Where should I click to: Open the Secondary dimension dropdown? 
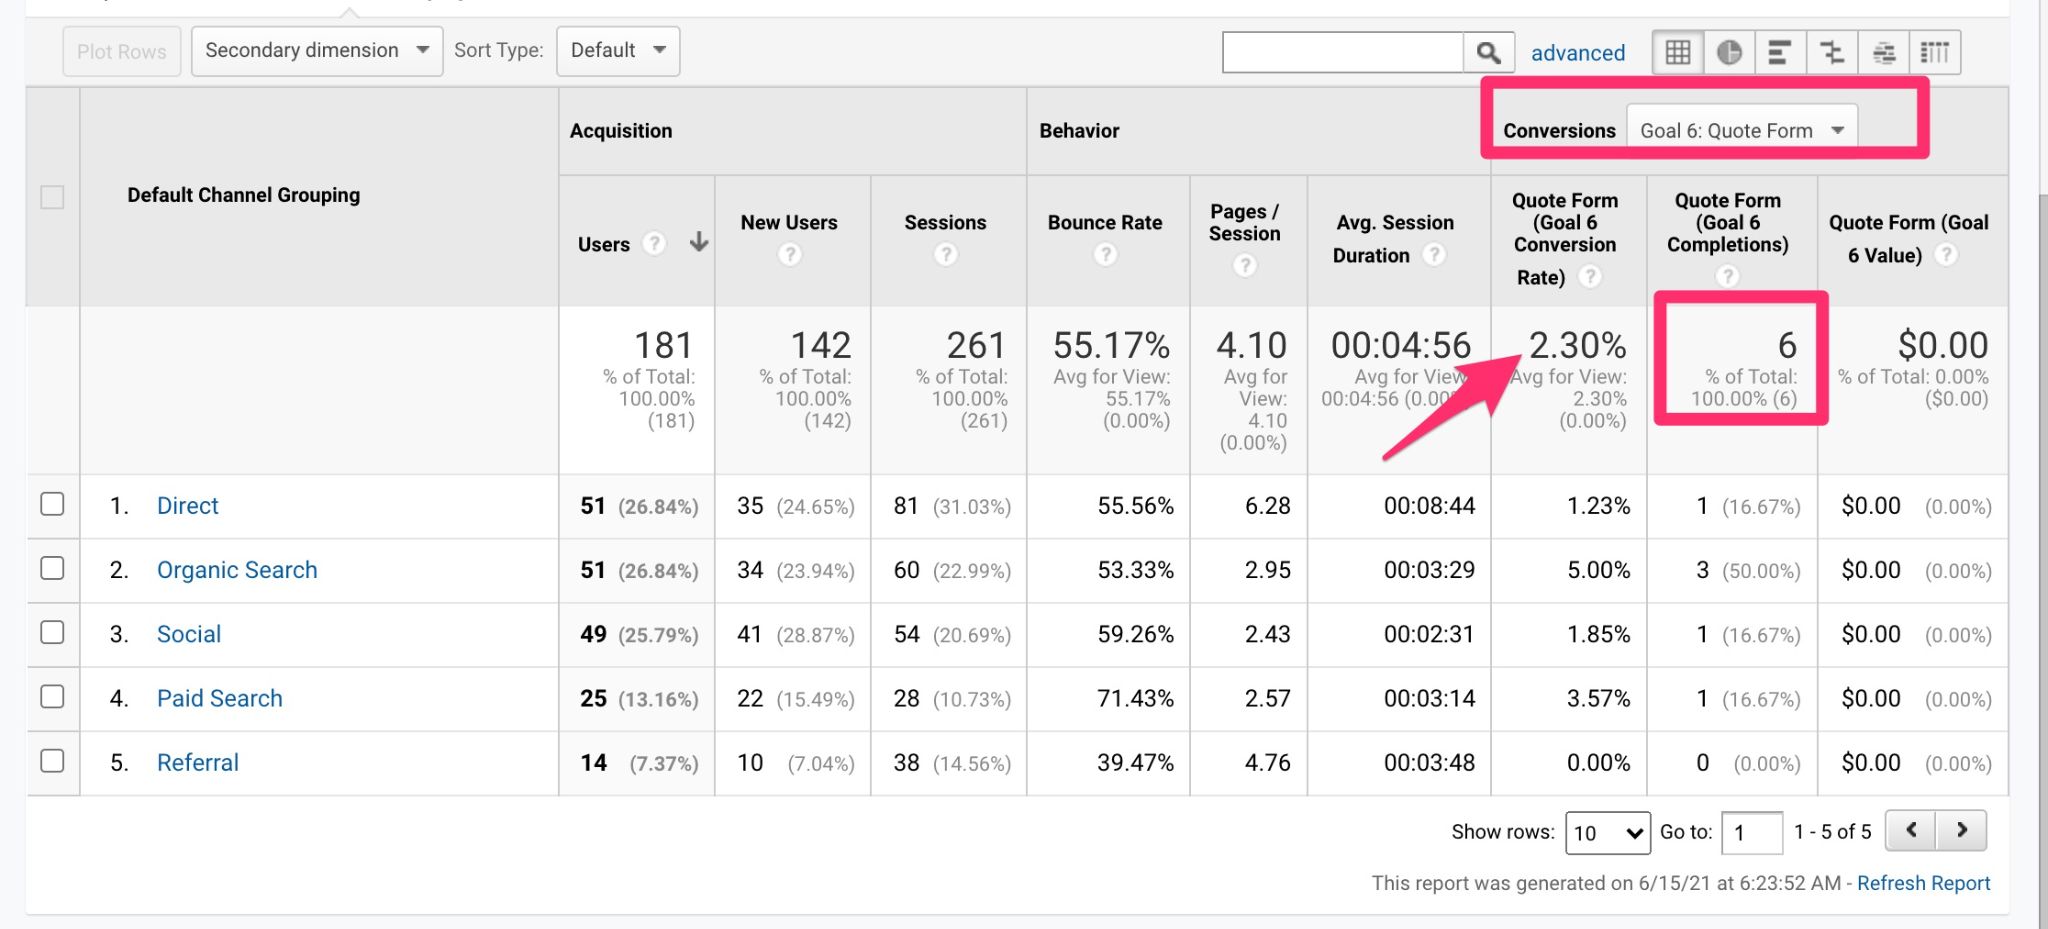point(316,50)
